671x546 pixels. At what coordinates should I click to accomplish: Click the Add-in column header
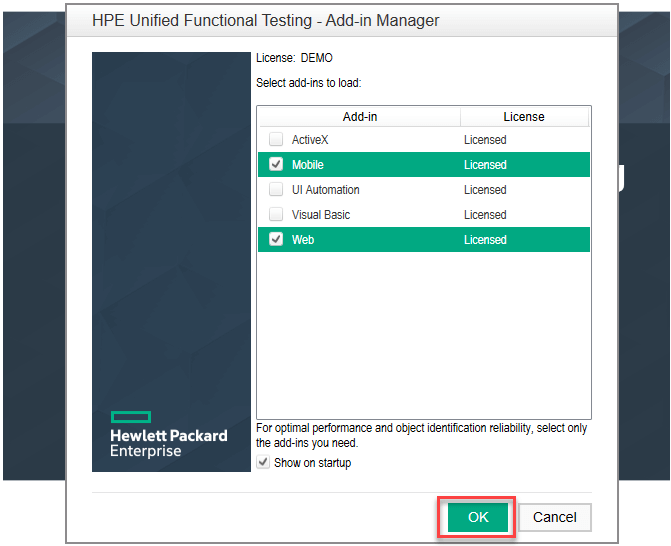tap(359, 117)
